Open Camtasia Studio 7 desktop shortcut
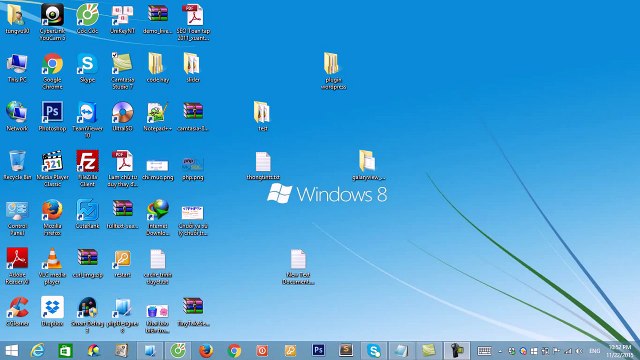The height and width of the screenshot is (360, 640). [x=122, y=71]
